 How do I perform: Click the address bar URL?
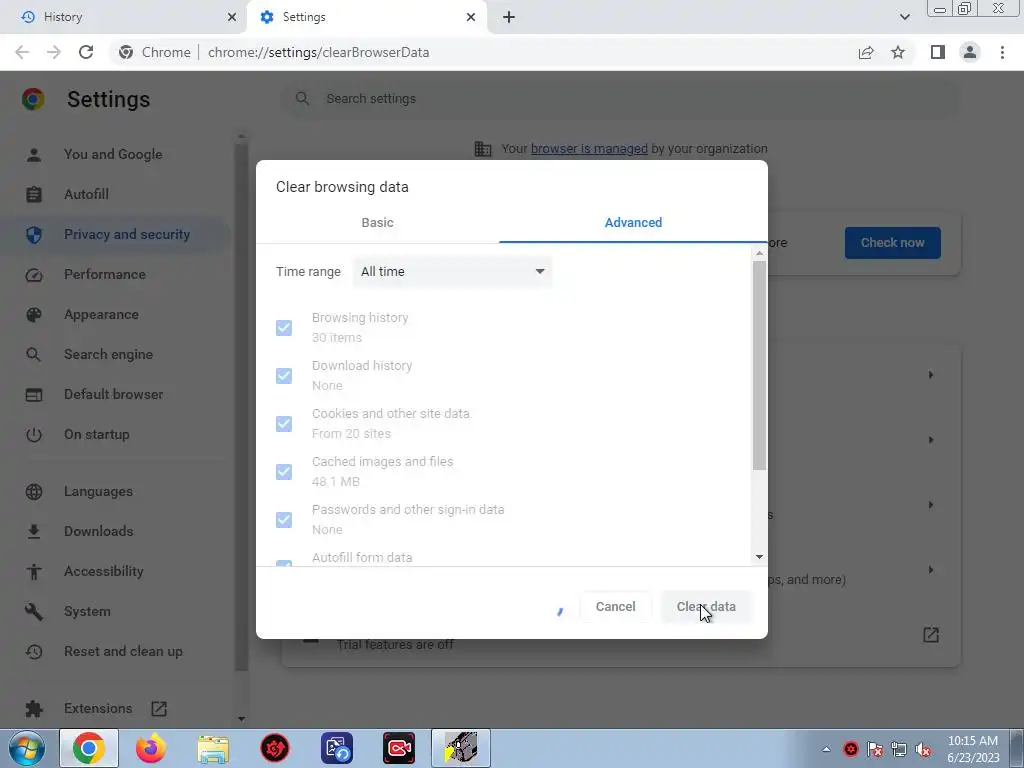318,52
